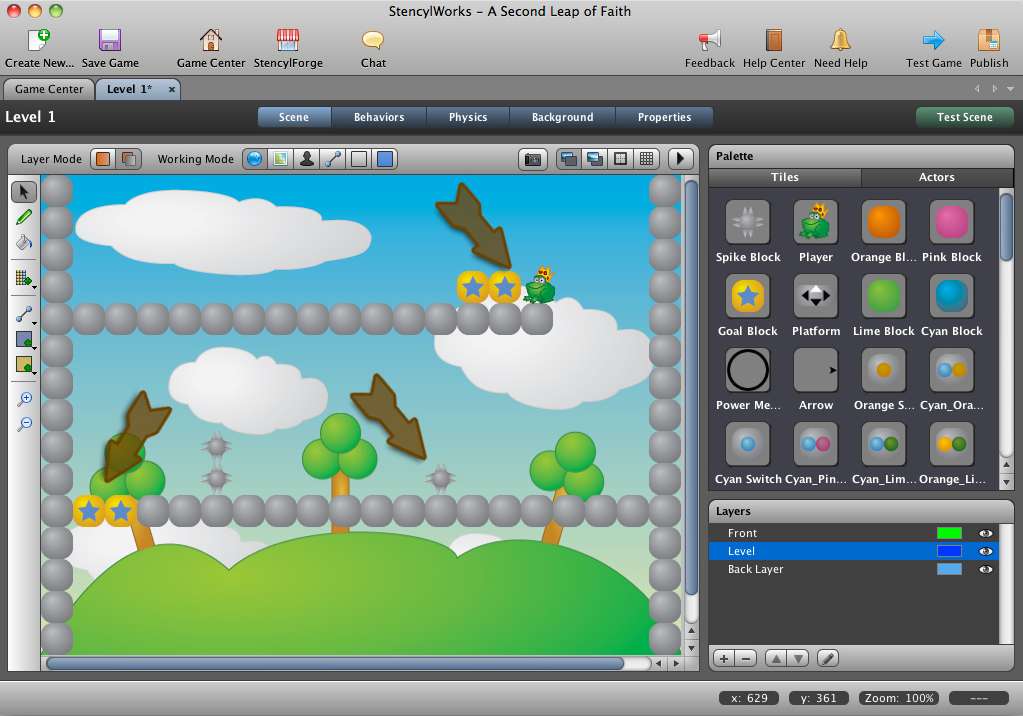Viewport: 1023px width, 716px height.
Task: Click the Front layer green color swatch
Action: point(949,533)
